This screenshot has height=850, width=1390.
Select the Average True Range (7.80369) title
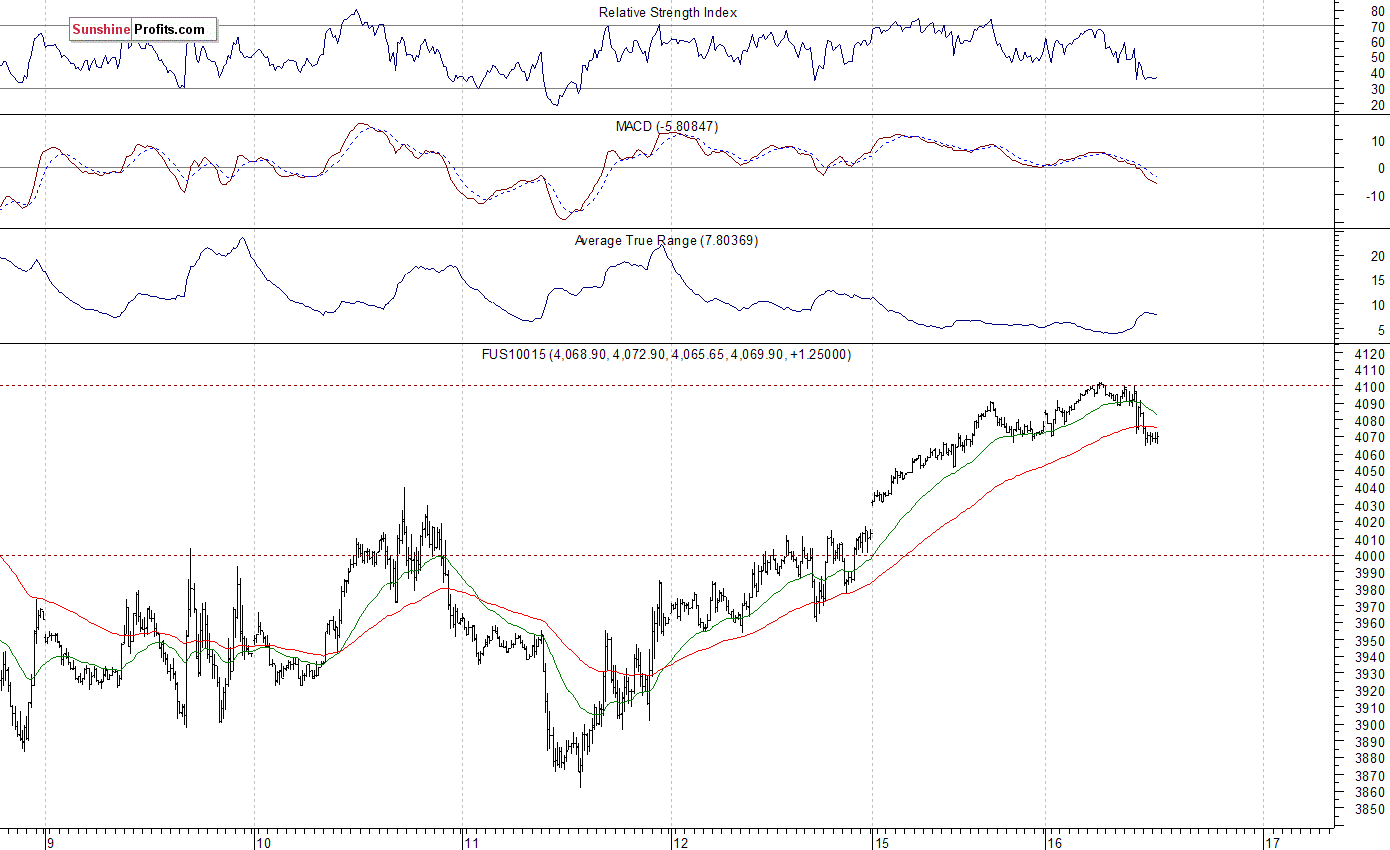[x=666, y=240]
